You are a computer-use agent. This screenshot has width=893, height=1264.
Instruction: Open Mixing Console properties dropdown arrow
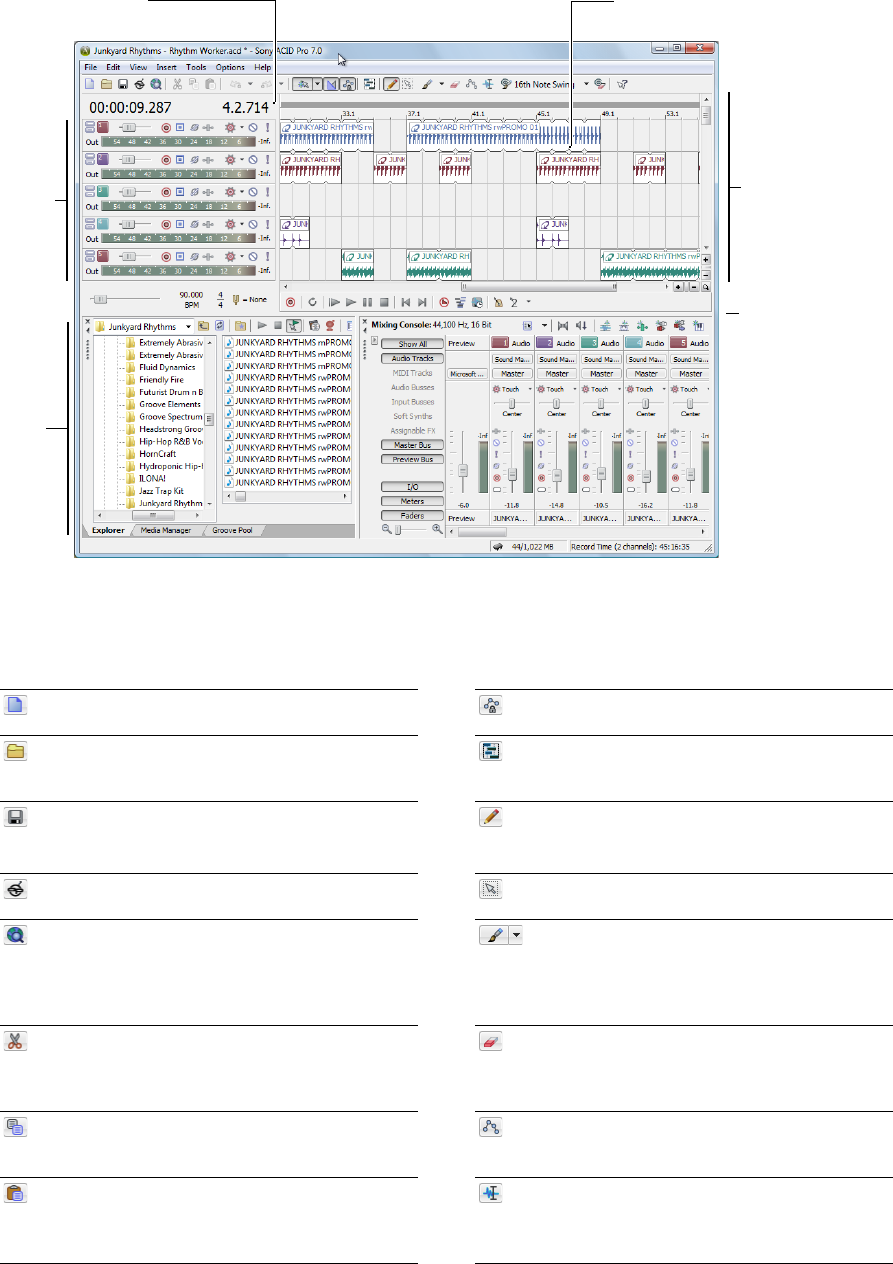point(545,326)
